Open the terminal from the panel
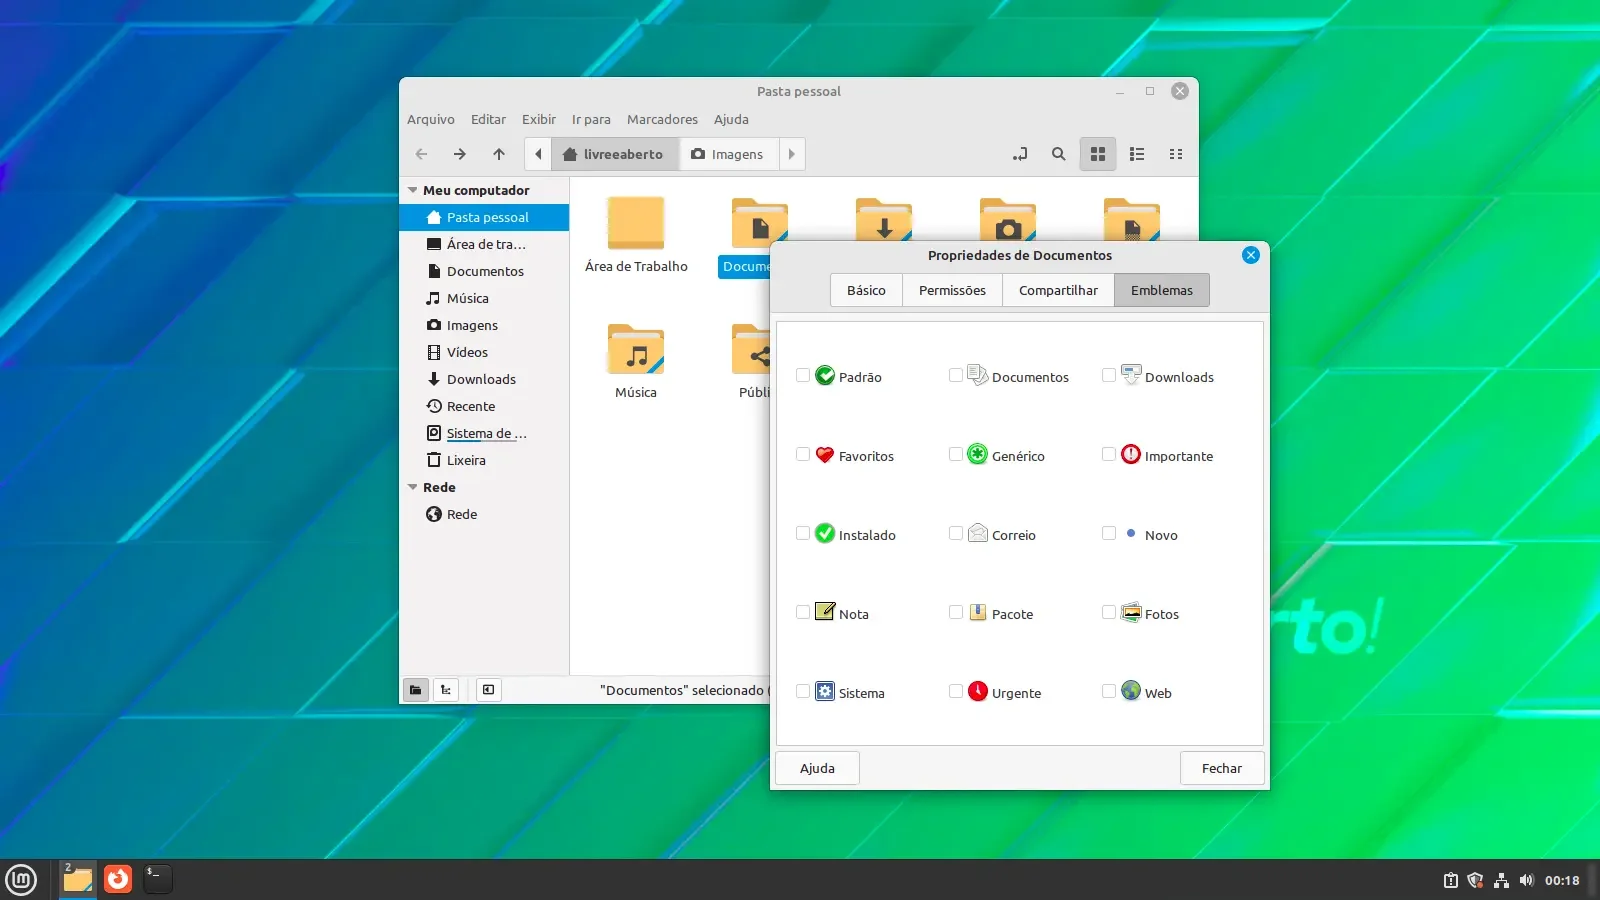The width and height of the screenshot is (1600, 900). pyautogui.click(x=158, y=879)
